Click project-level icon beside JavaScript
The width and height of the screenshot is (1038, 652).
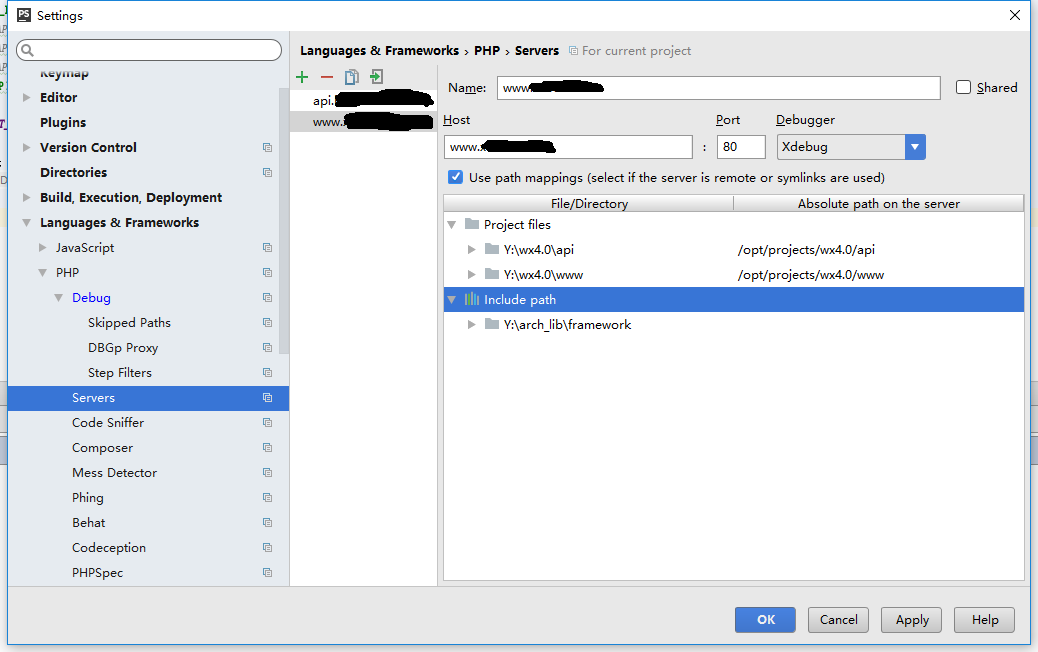click(x=267, y=248)
